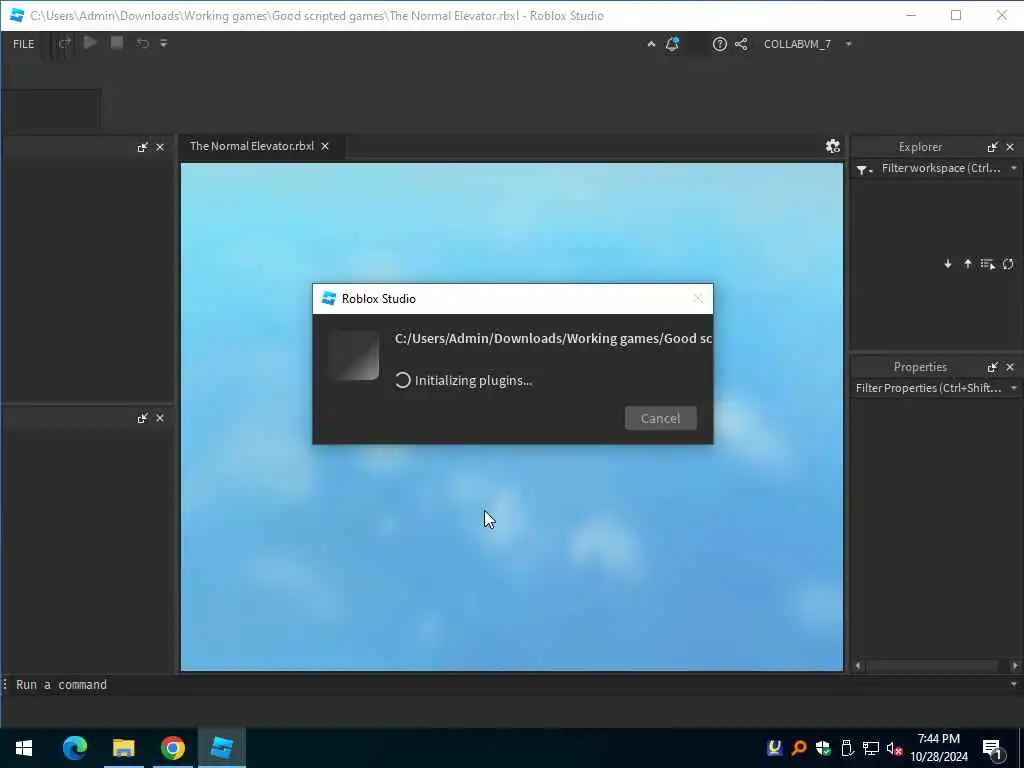Open the COLLABVM_7 account dropdown
This screenshot has height=768, width=1024.
808,44
